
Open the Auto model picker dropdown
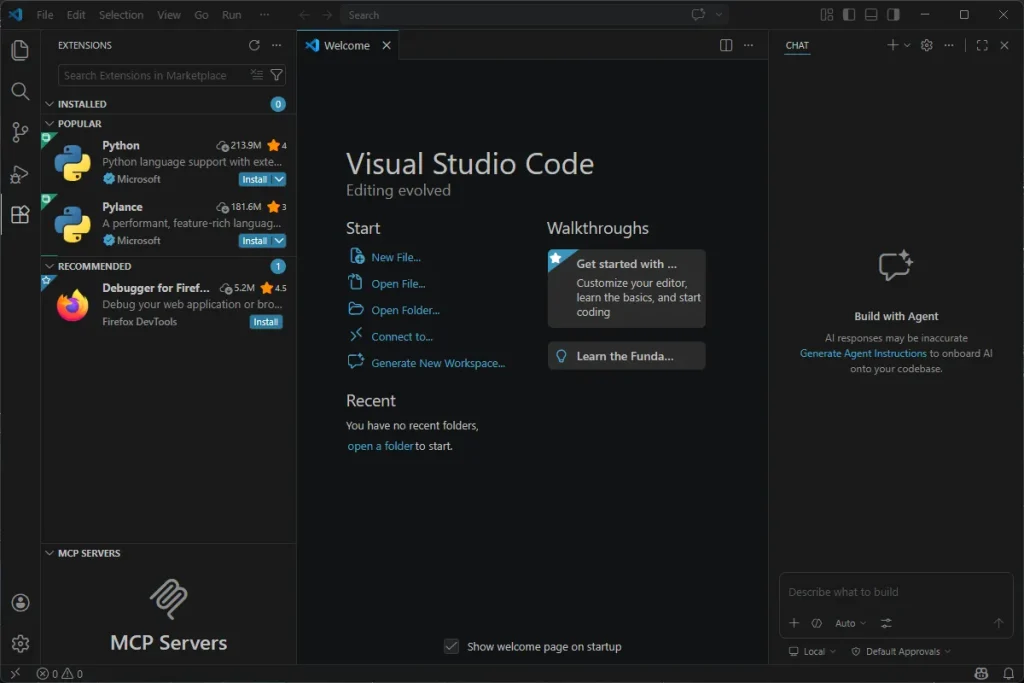point(850,623)
